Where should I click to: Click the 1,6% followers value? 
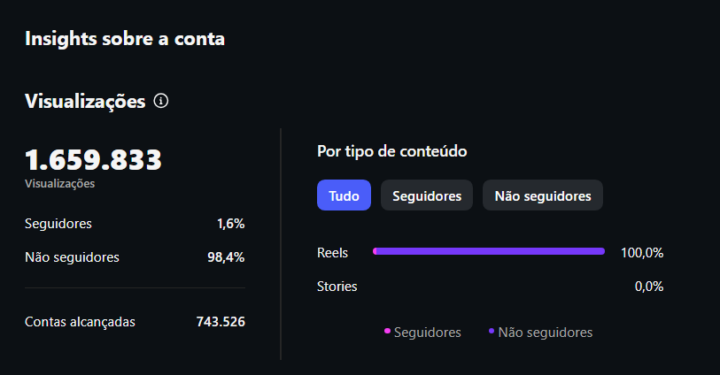(x=231, y=224)
